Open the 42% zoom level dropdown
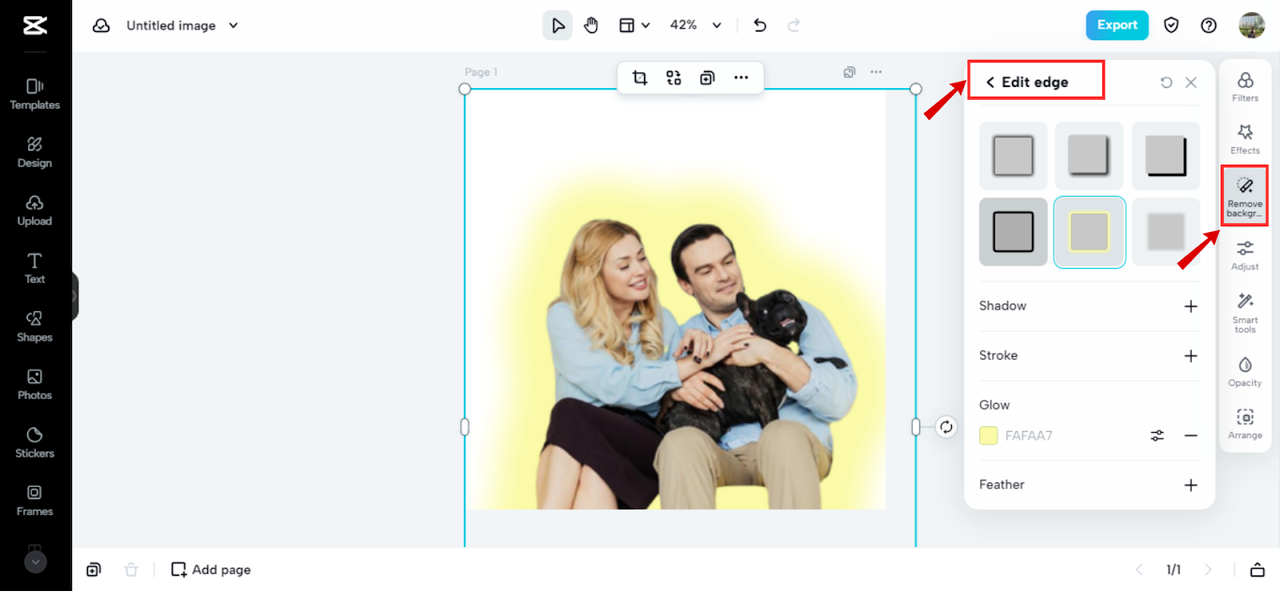Viewport: 1280px width, 595px height. [x=695, y=25]
